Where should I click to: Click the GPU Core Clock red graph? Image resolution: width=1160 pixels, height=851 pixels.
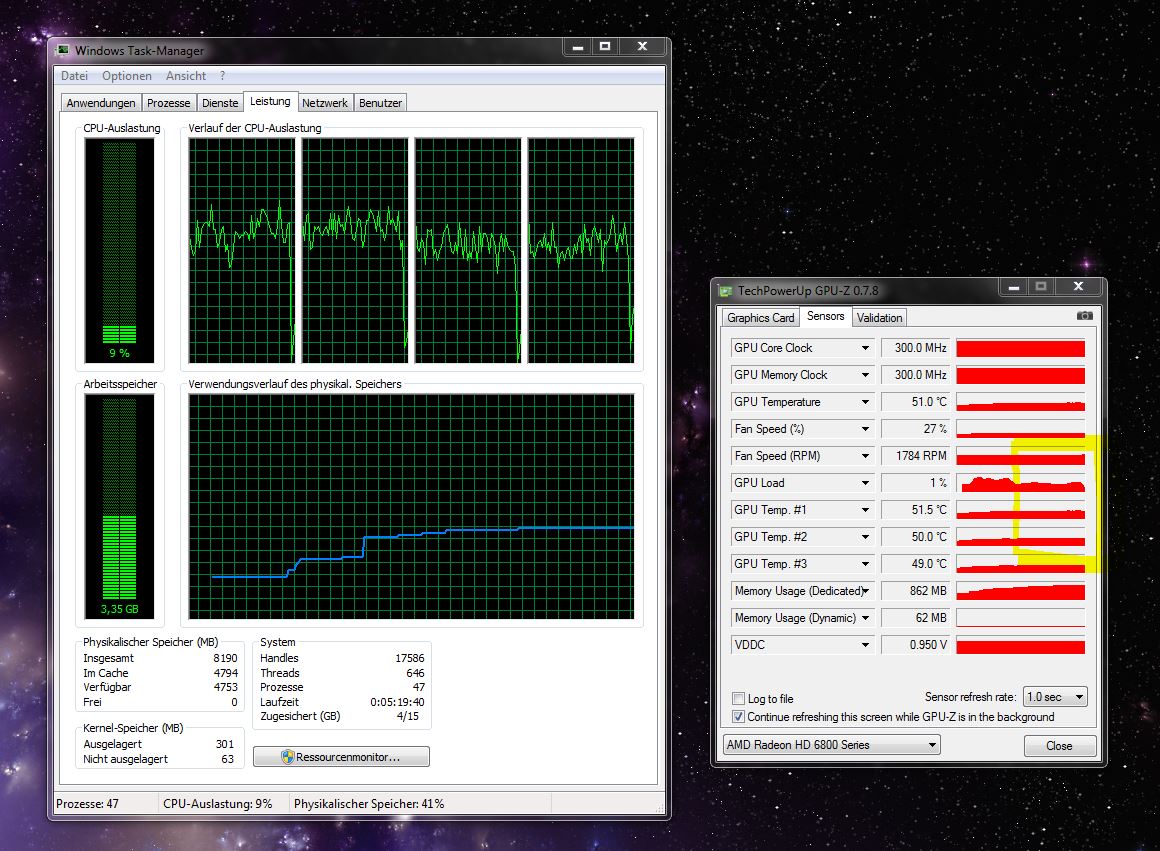(1021, 348)
